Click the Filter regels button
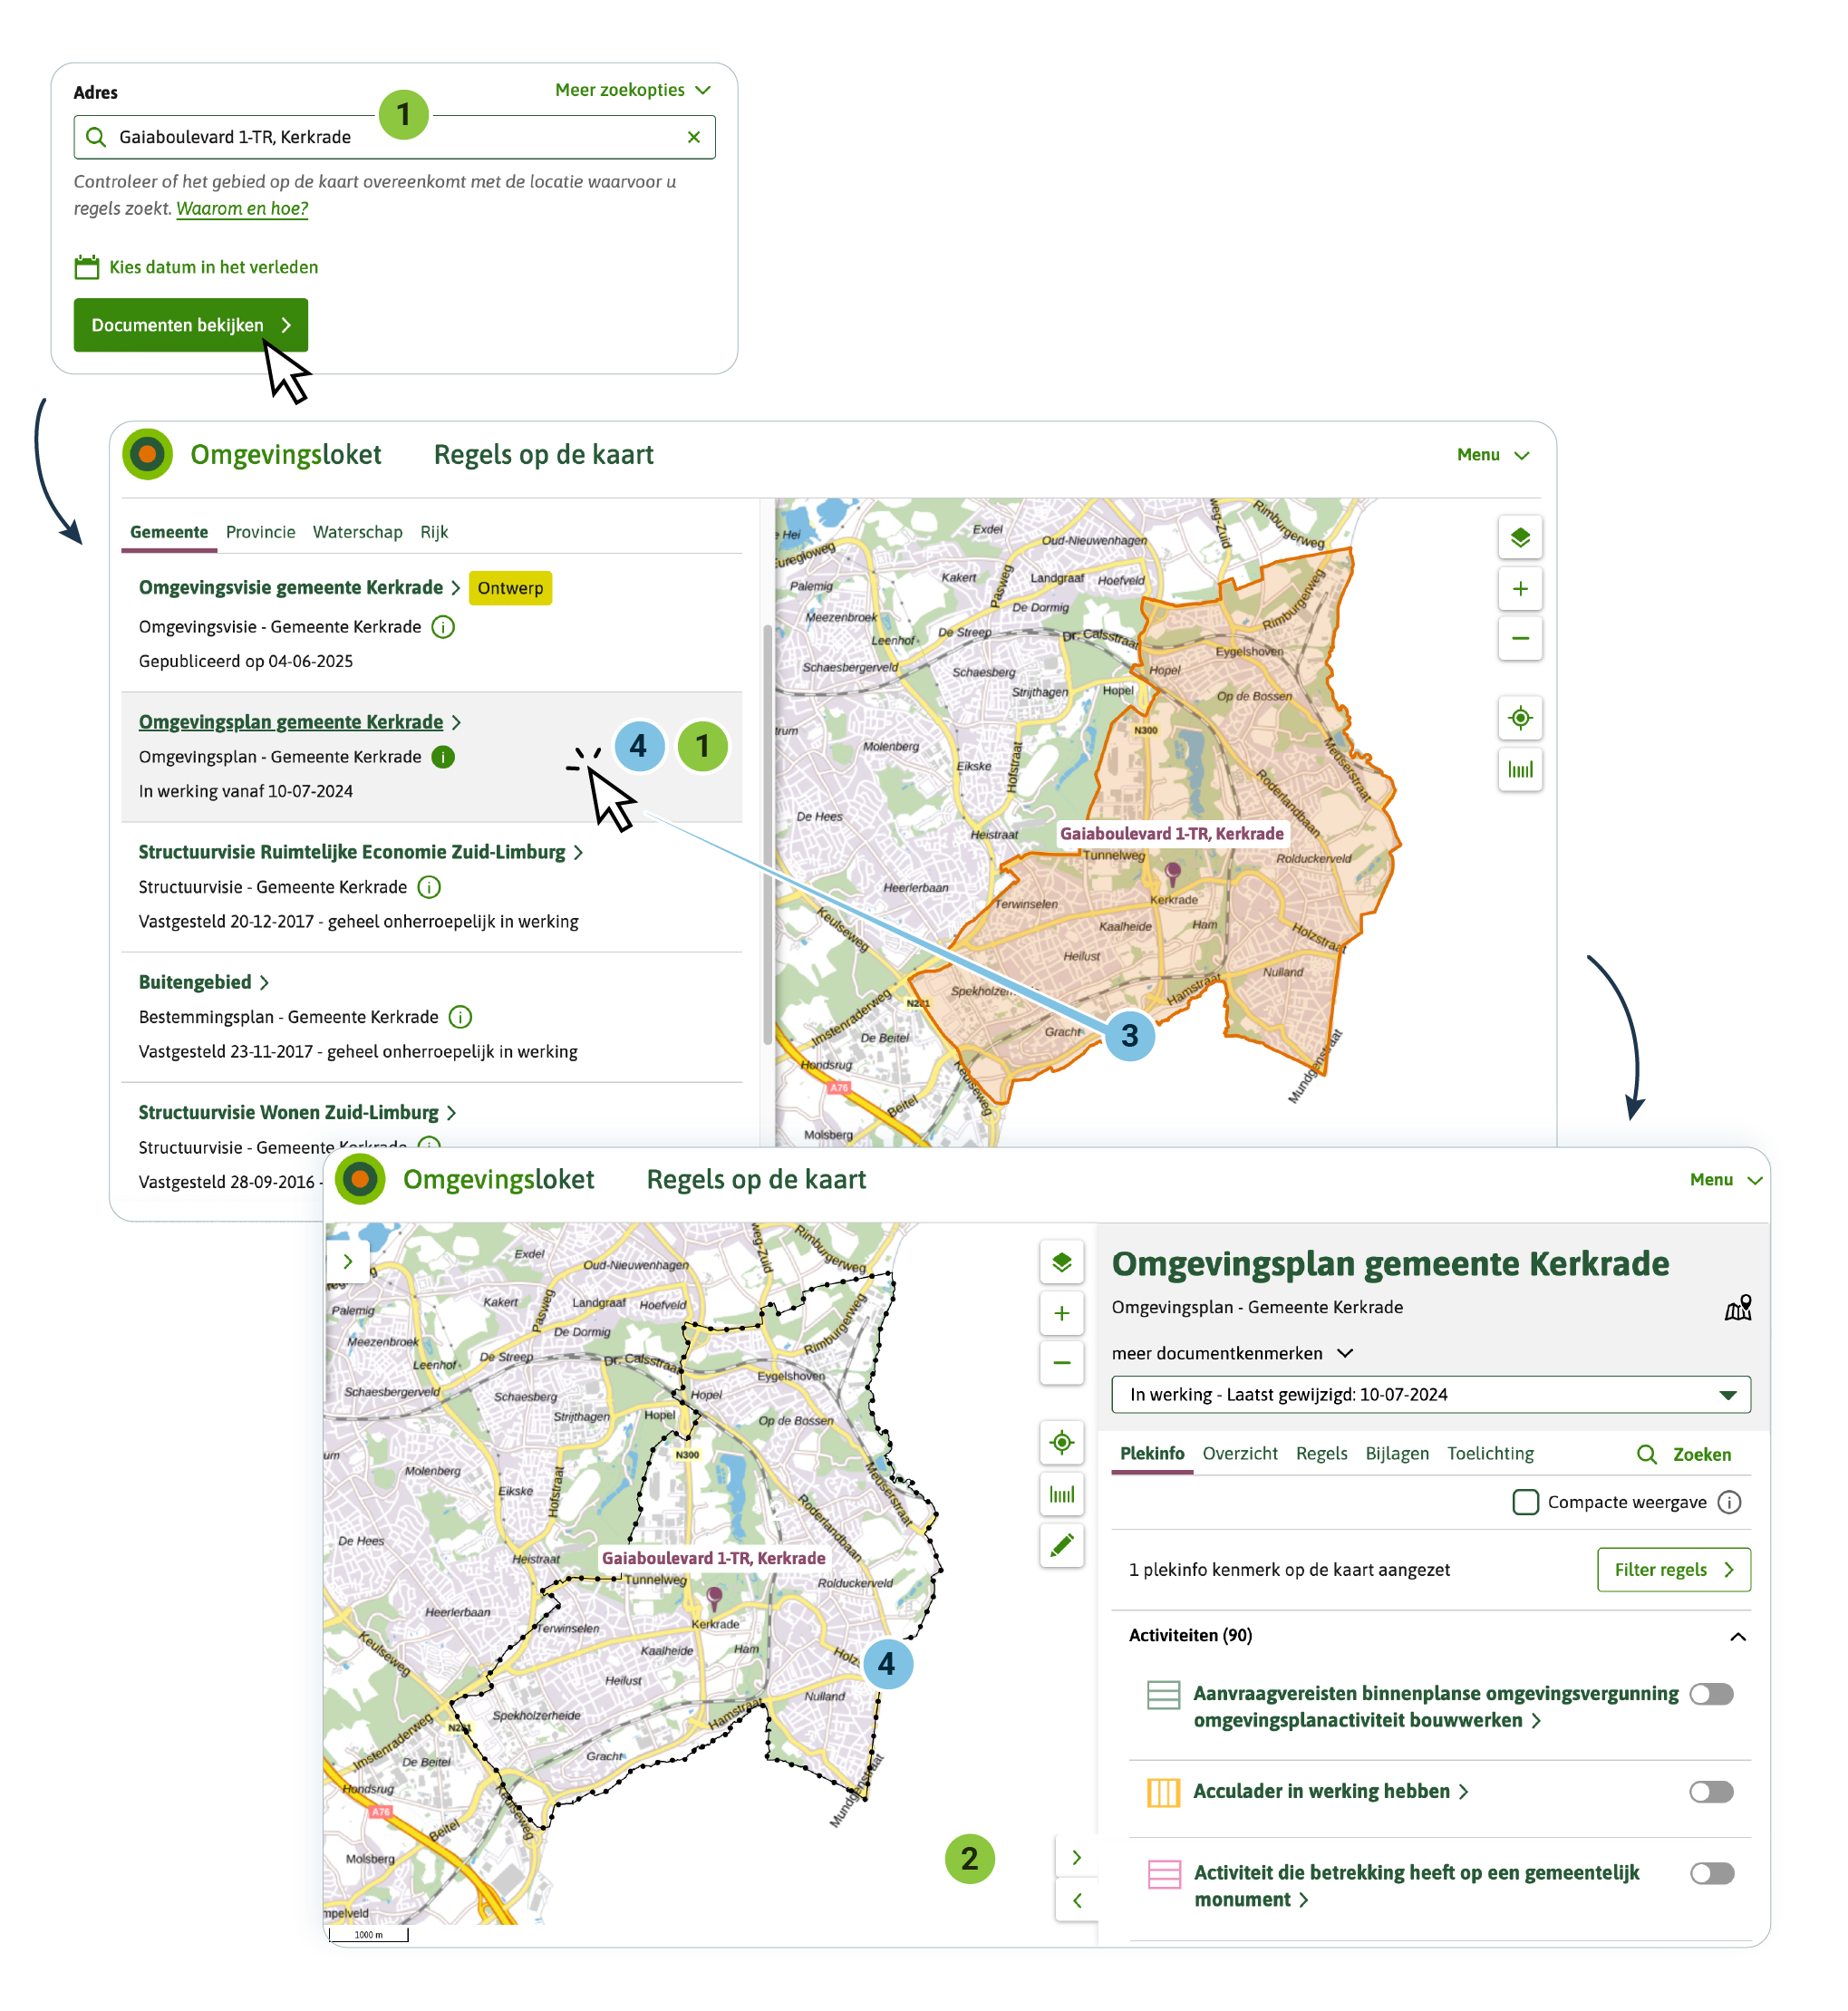Screen dimensions: 1848x2011 [x=1672, y=1569]
